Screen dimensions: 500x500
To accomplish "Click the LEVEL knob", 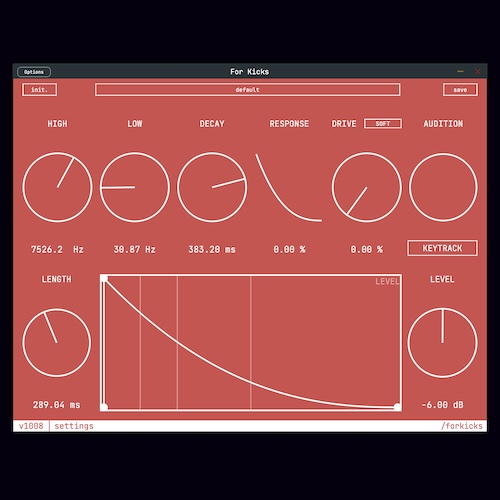I will pyautogui.click(x=443, y=343).
